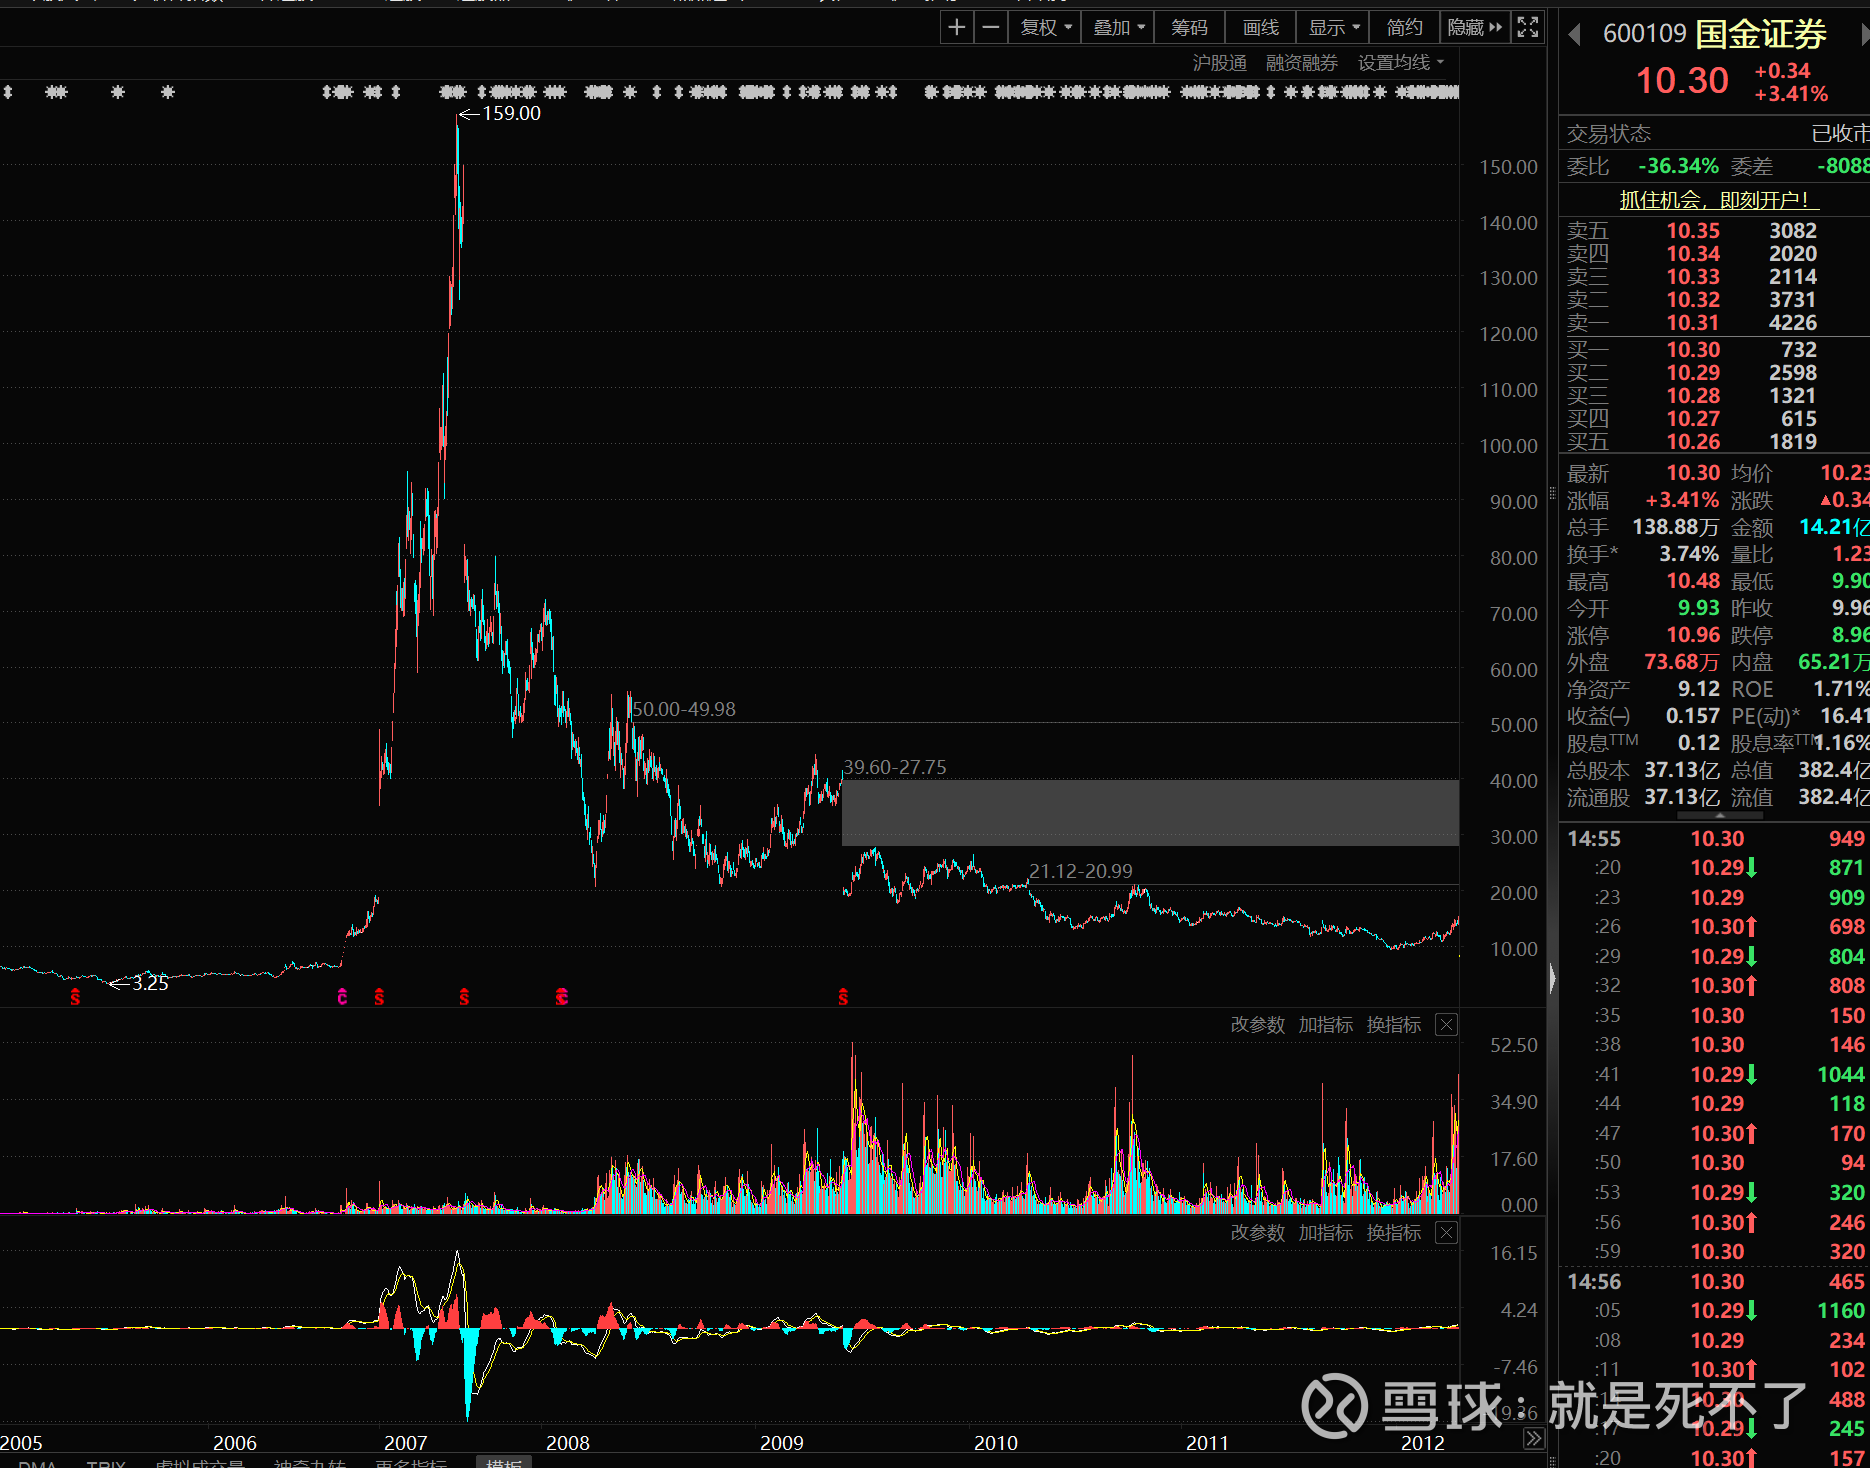The height and width of the screenshot is (1468, 1870).
Task: Select the 更多指标 tab
Action: (411, 1462)
